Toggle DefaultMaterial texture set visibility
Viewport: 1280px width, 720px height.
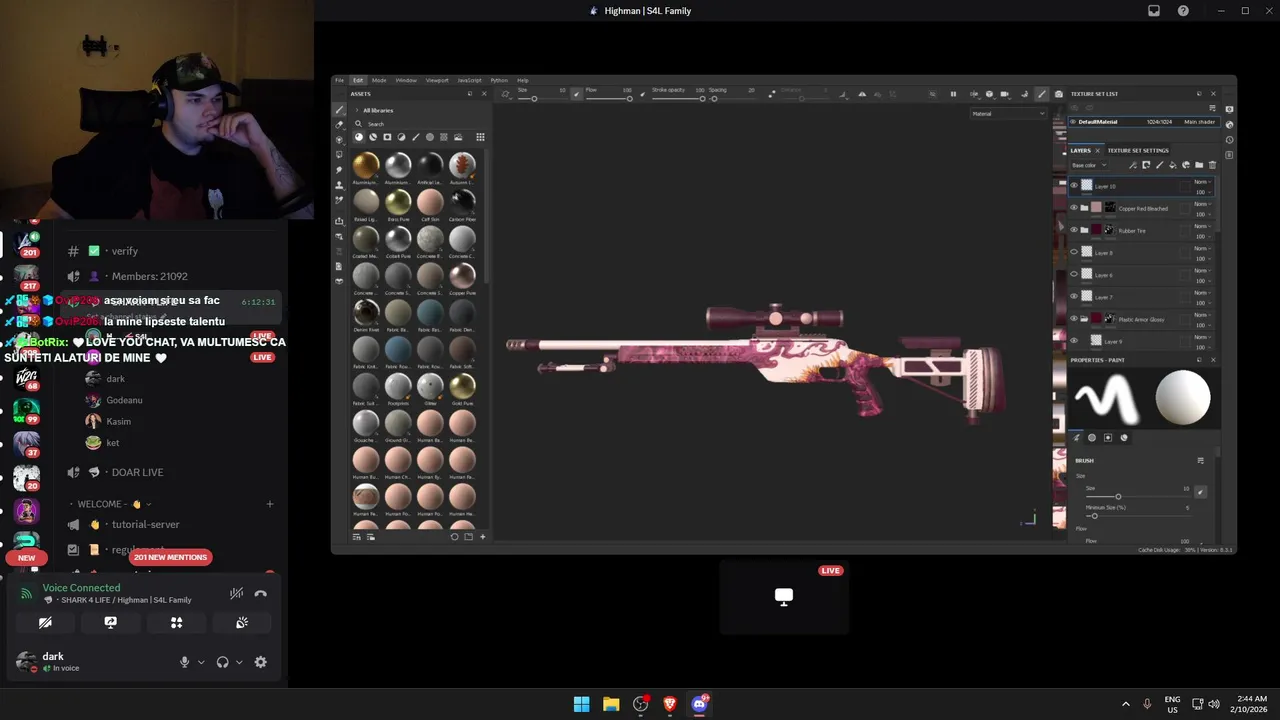[x=1073, y=122]
